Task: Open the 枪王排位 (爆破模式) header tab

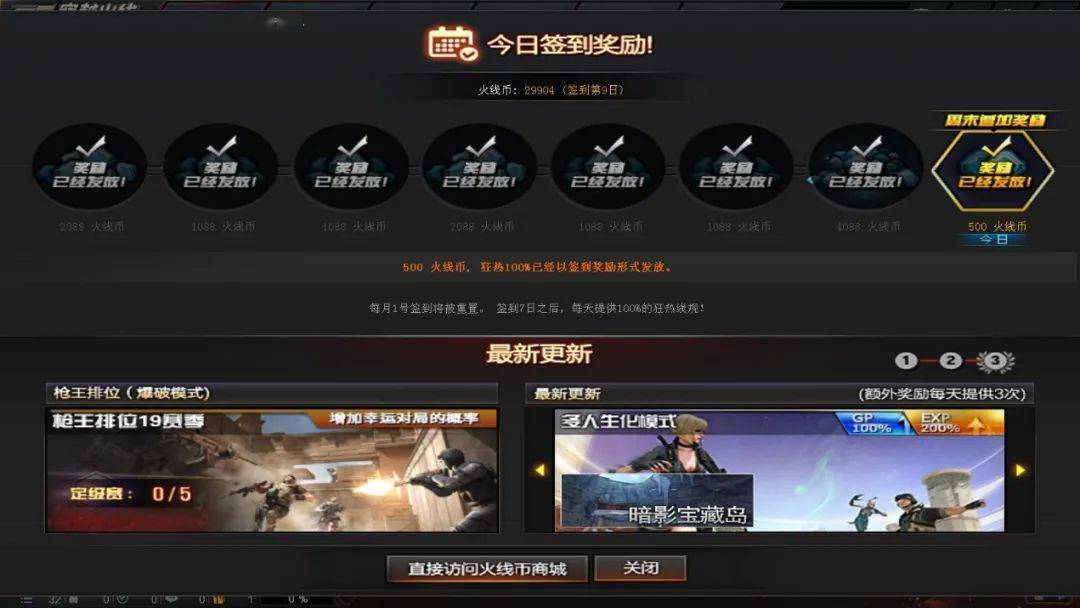Action: point(271,393)
